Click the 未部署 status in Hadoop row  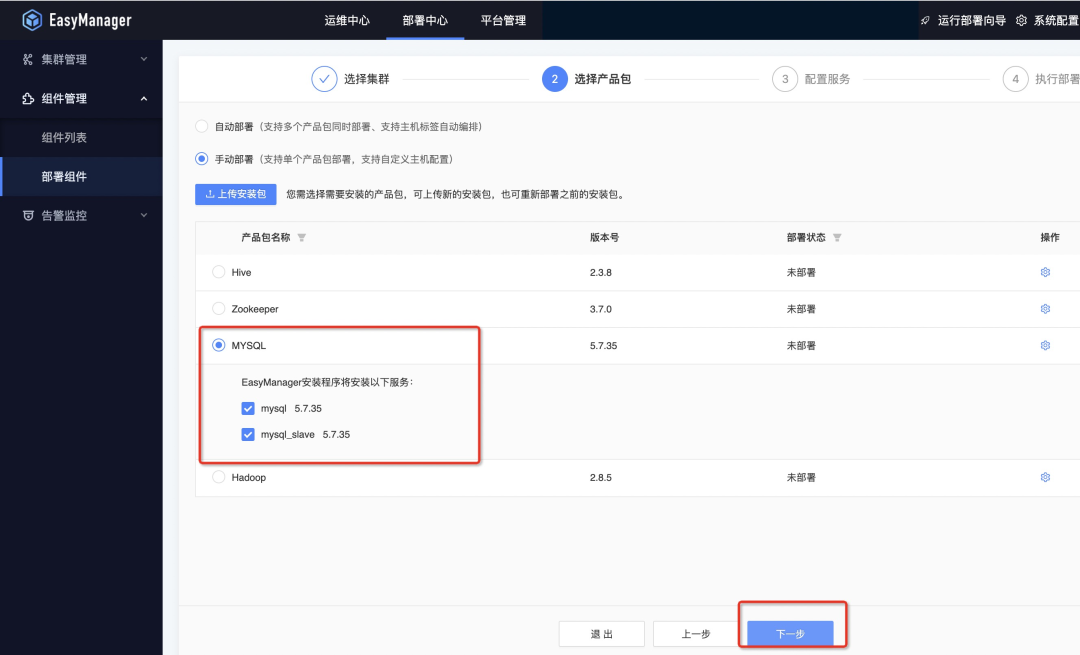coord(801,477)
